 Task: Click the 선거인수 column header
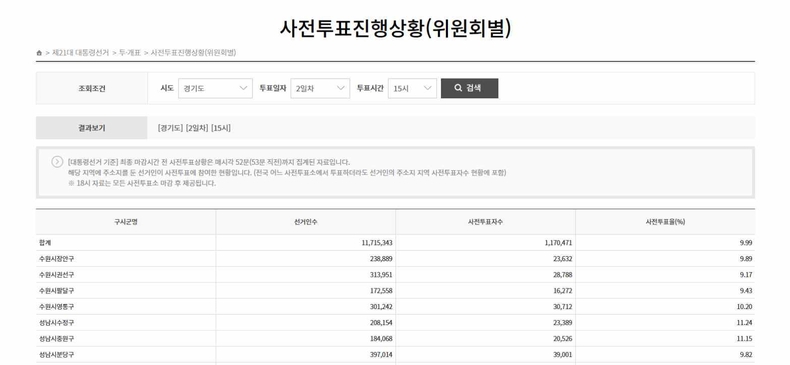306,222
